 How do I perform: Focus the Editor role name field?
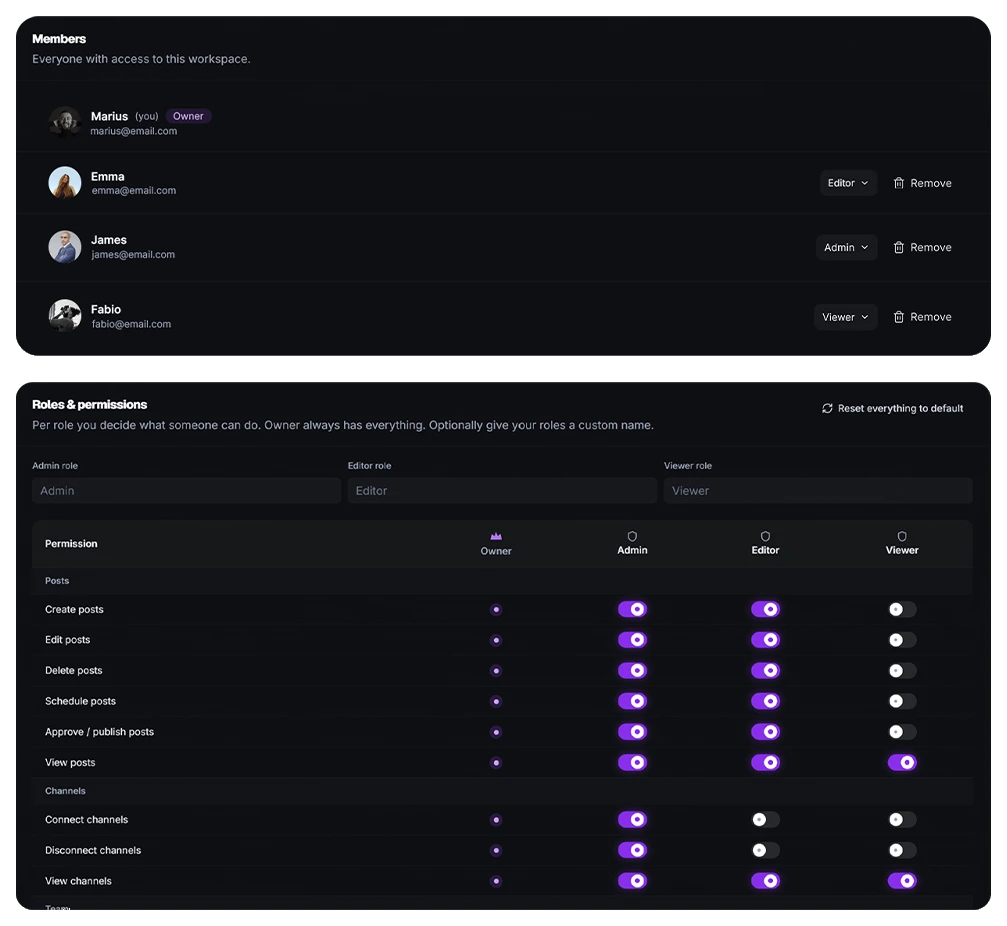tap(502, 491)
